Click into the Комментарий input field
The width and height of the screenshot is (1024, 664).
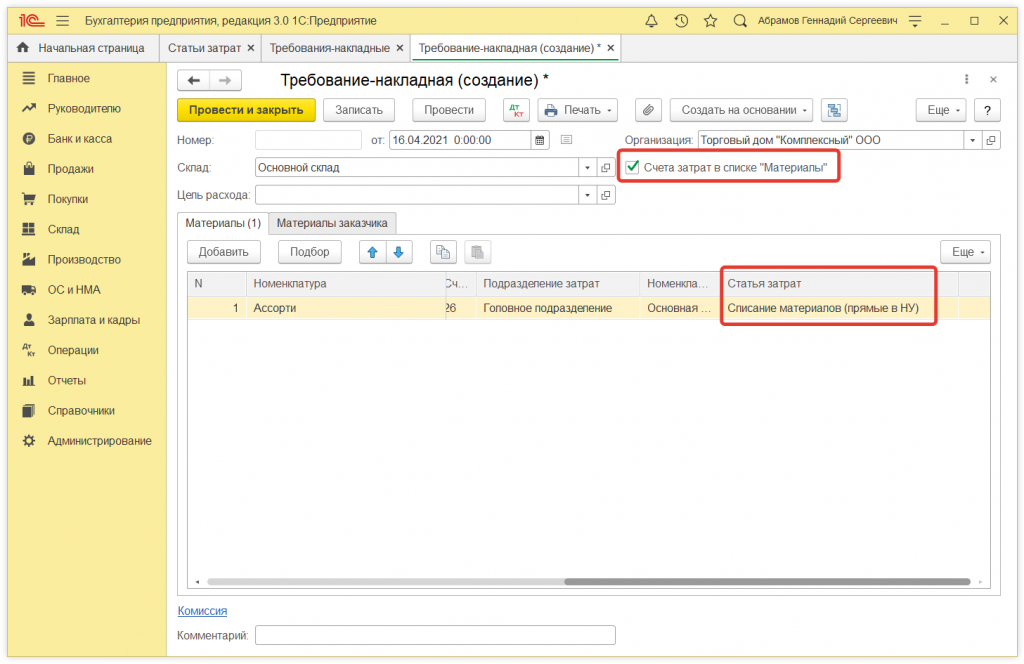pyautogui.click(x=435, y=635)
